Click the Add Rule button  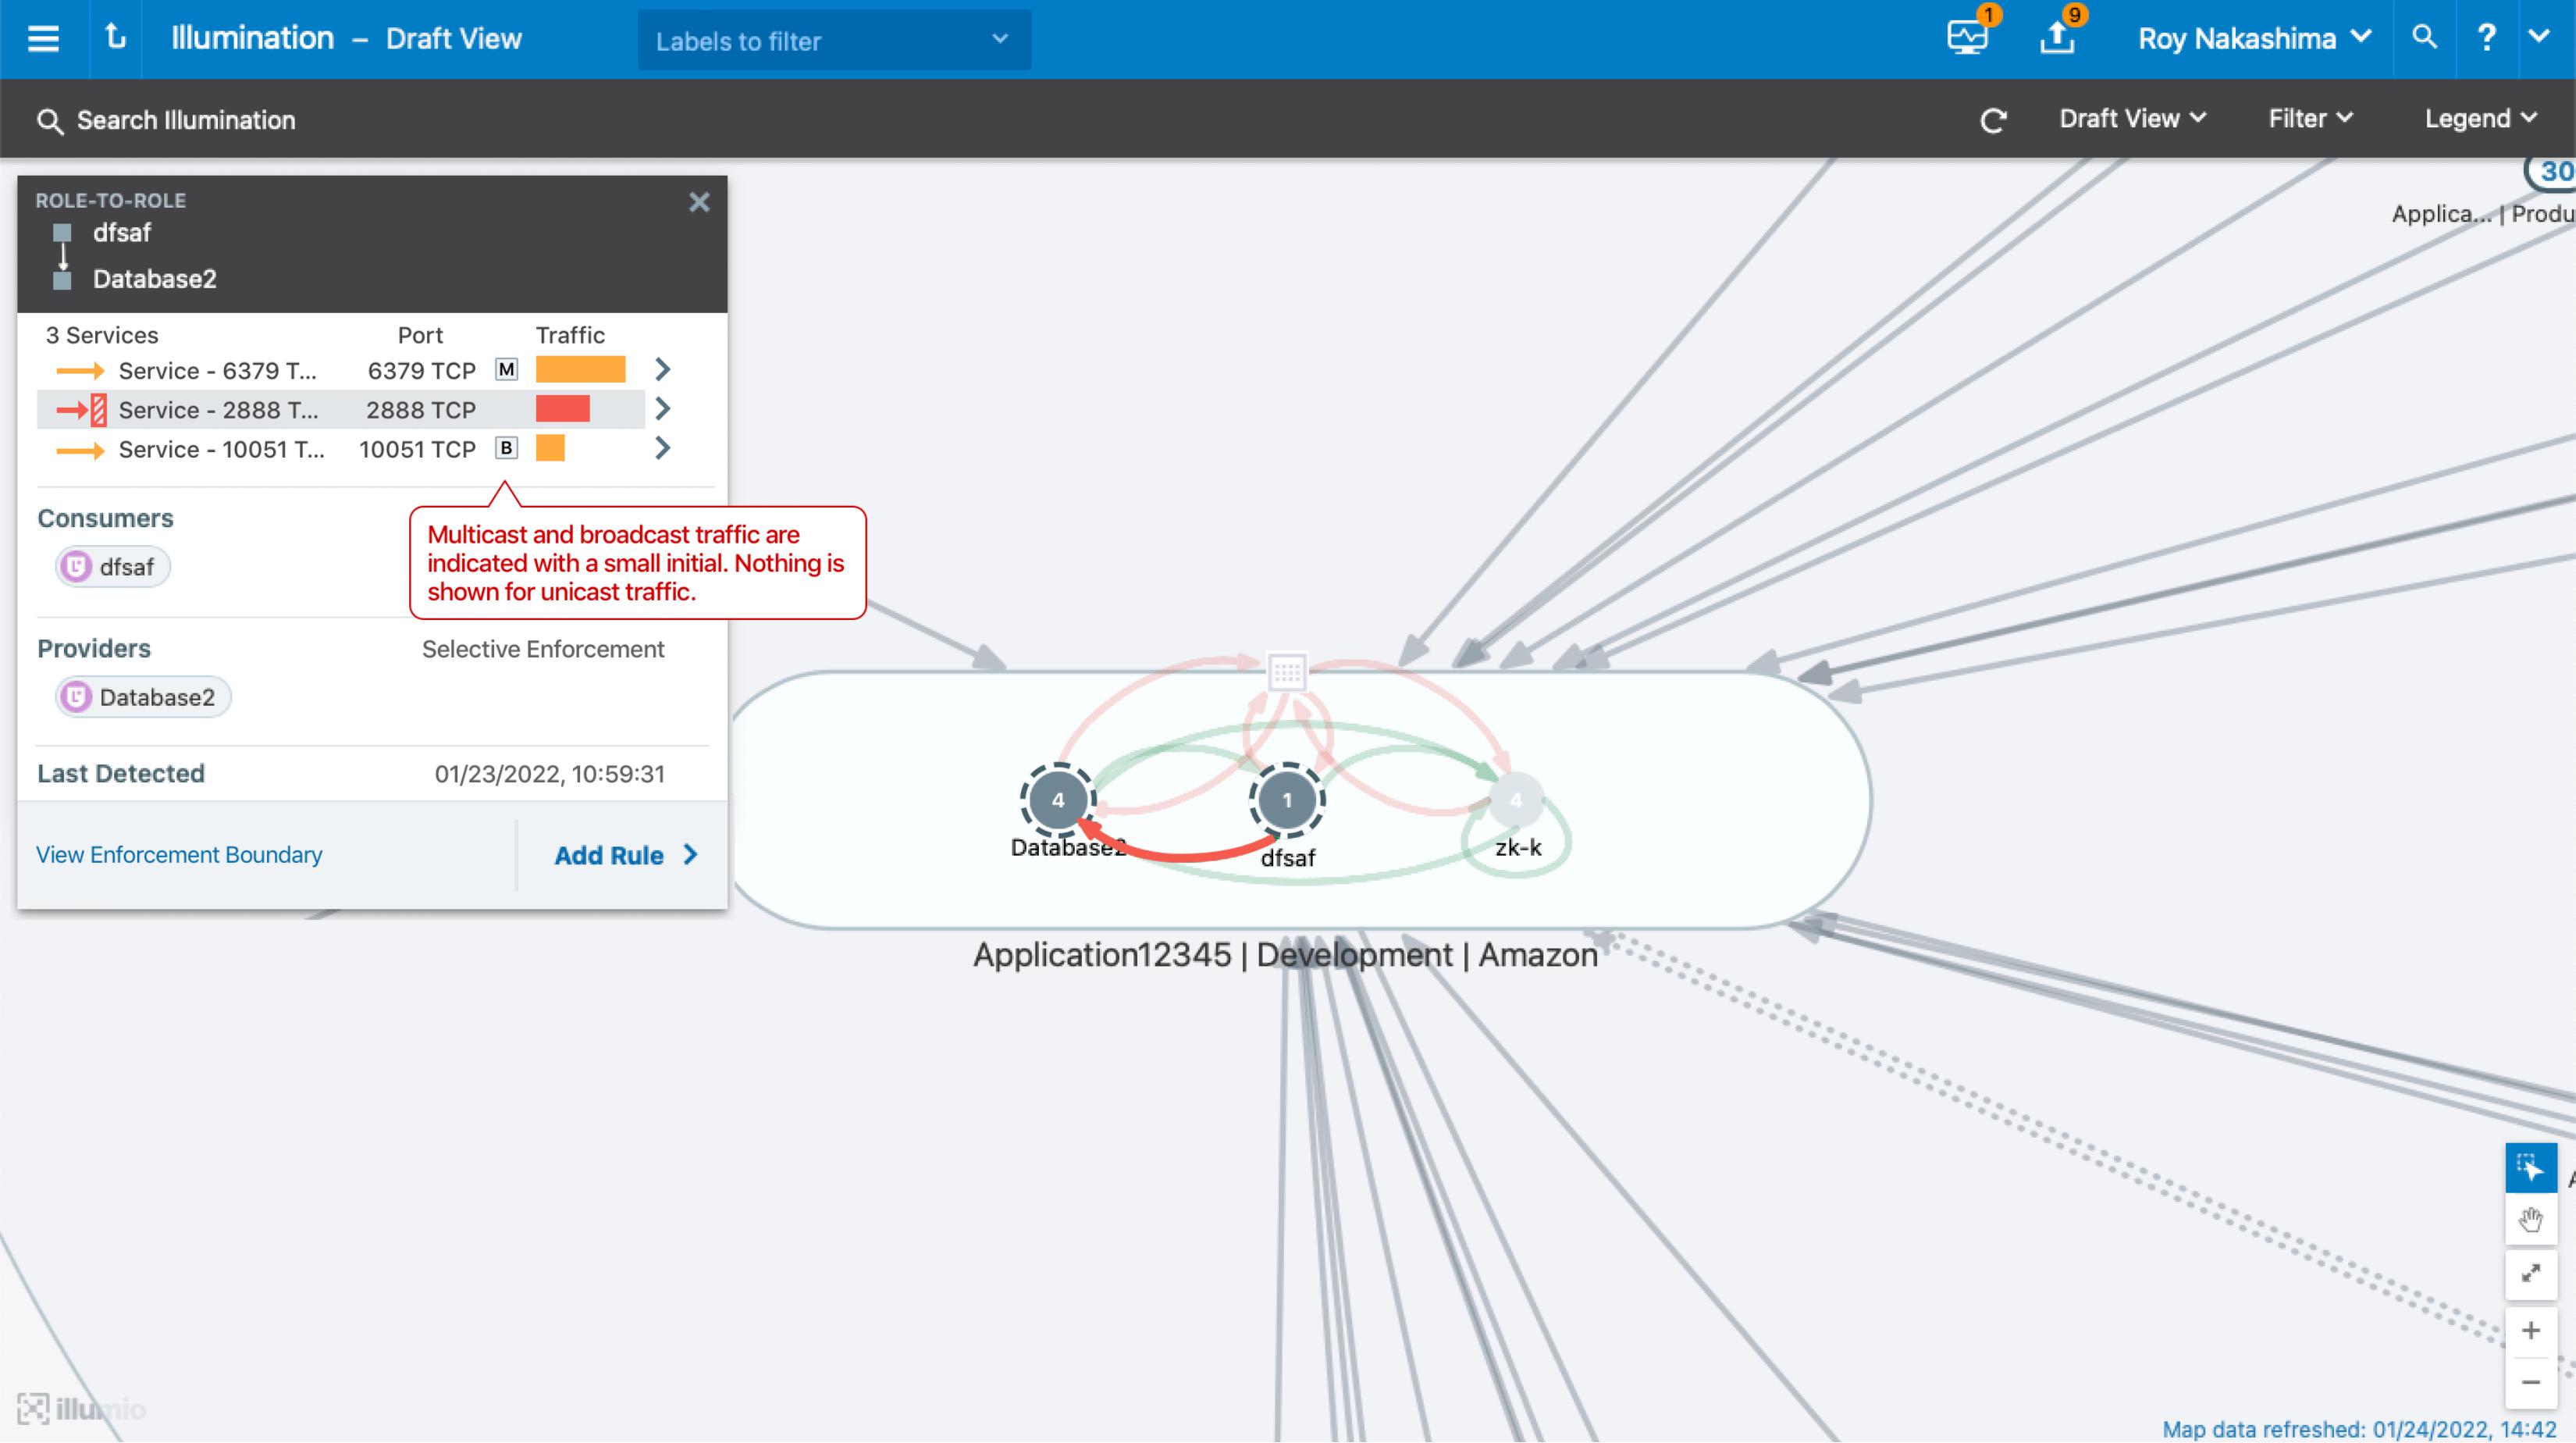(625, 855)
